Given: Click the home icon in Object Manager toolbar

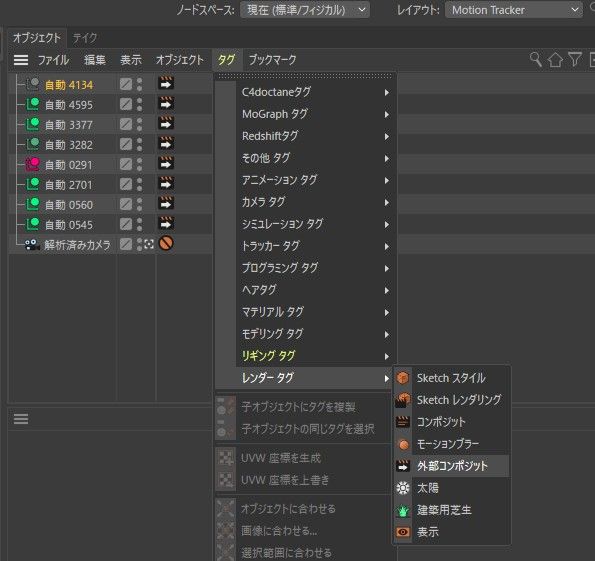Looking at the screenshot, I should (555, 60).
